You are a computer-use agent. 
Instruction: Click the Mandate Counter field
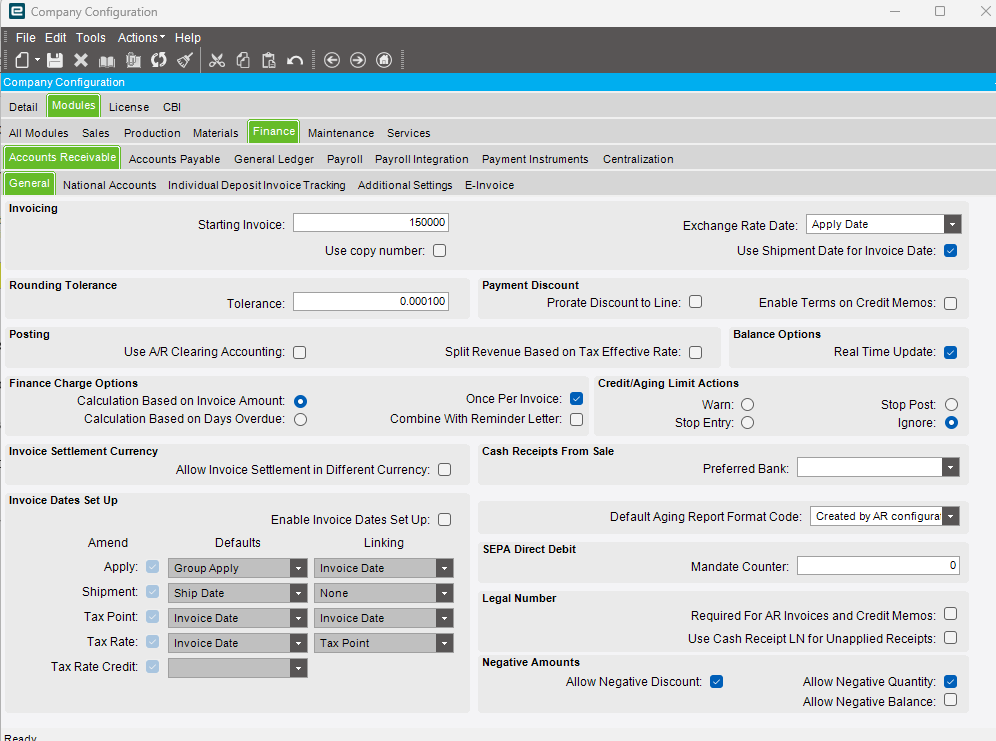(878, 566)
